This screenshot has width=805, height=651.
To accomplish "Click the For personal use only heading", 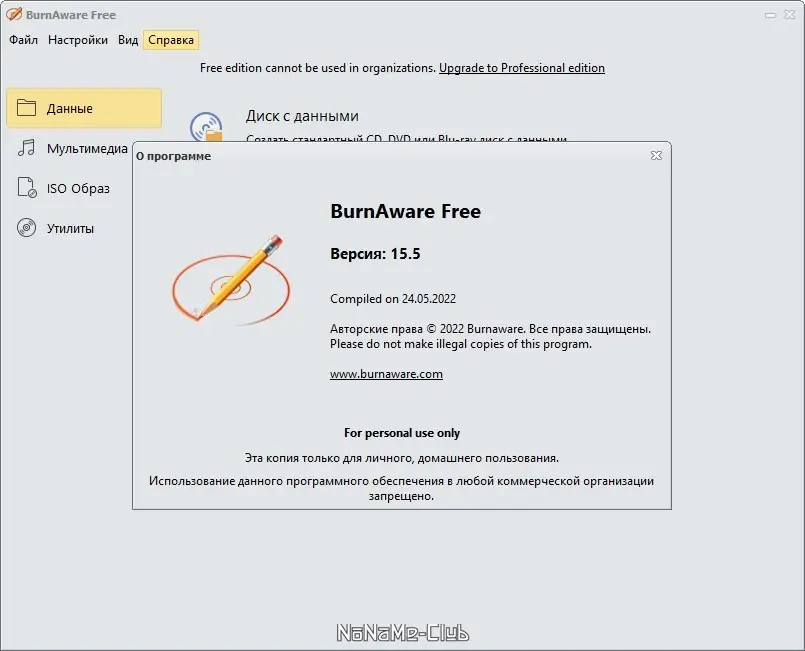I will tap(402, 433).
